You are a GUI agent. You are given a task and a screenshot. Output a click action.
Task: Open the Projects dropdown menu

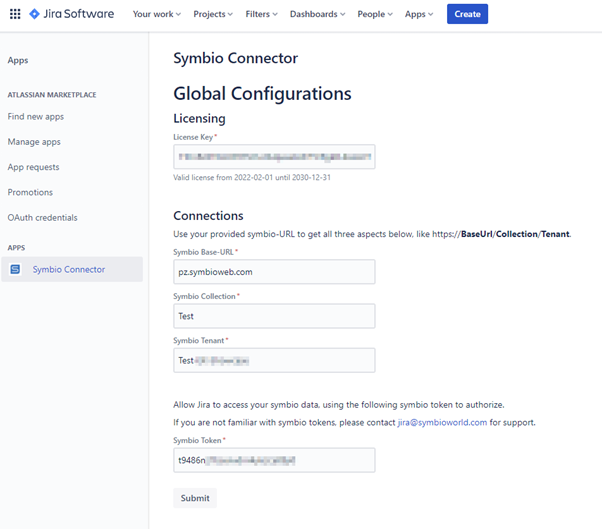click(213, 14)
